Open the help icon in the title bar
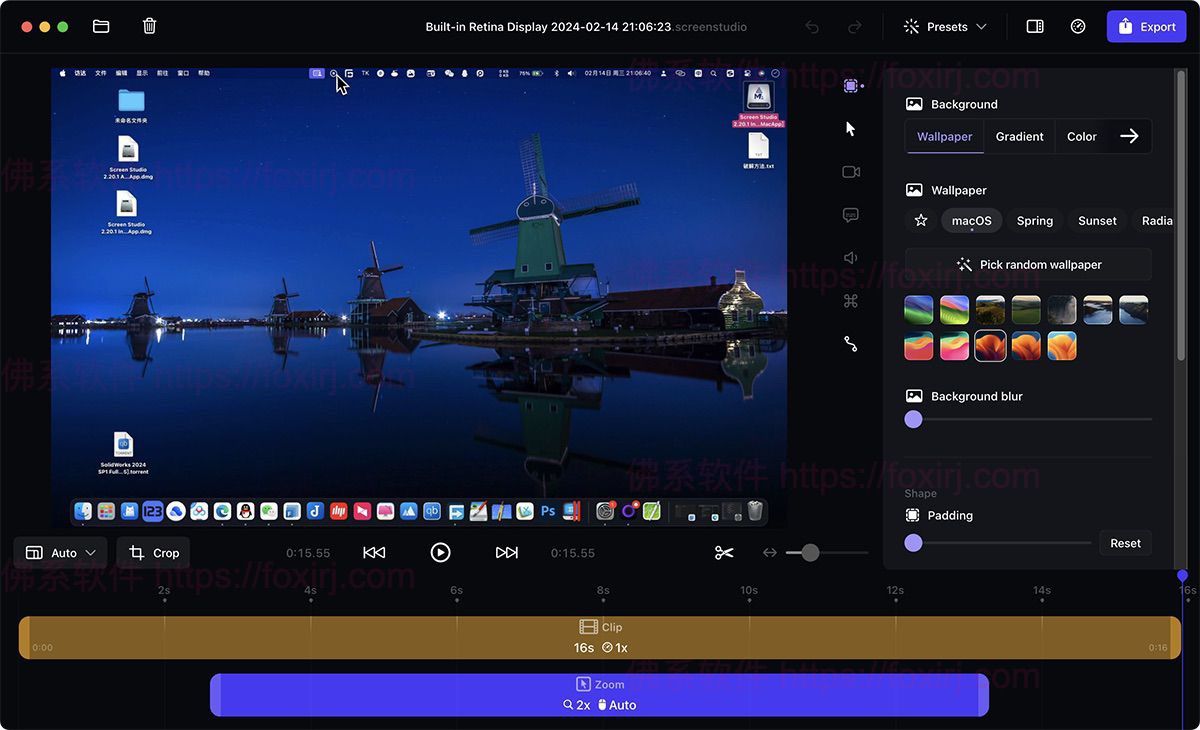The image size is (1200, 730). (x=1078, y=26)
